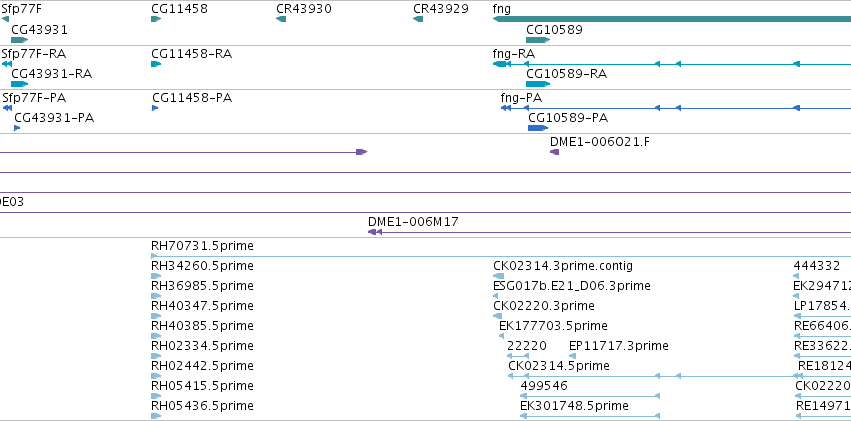851x421 pixels.
Task: Click the CR43930 gene arrow glyph
Action: (x=281, y=19)
